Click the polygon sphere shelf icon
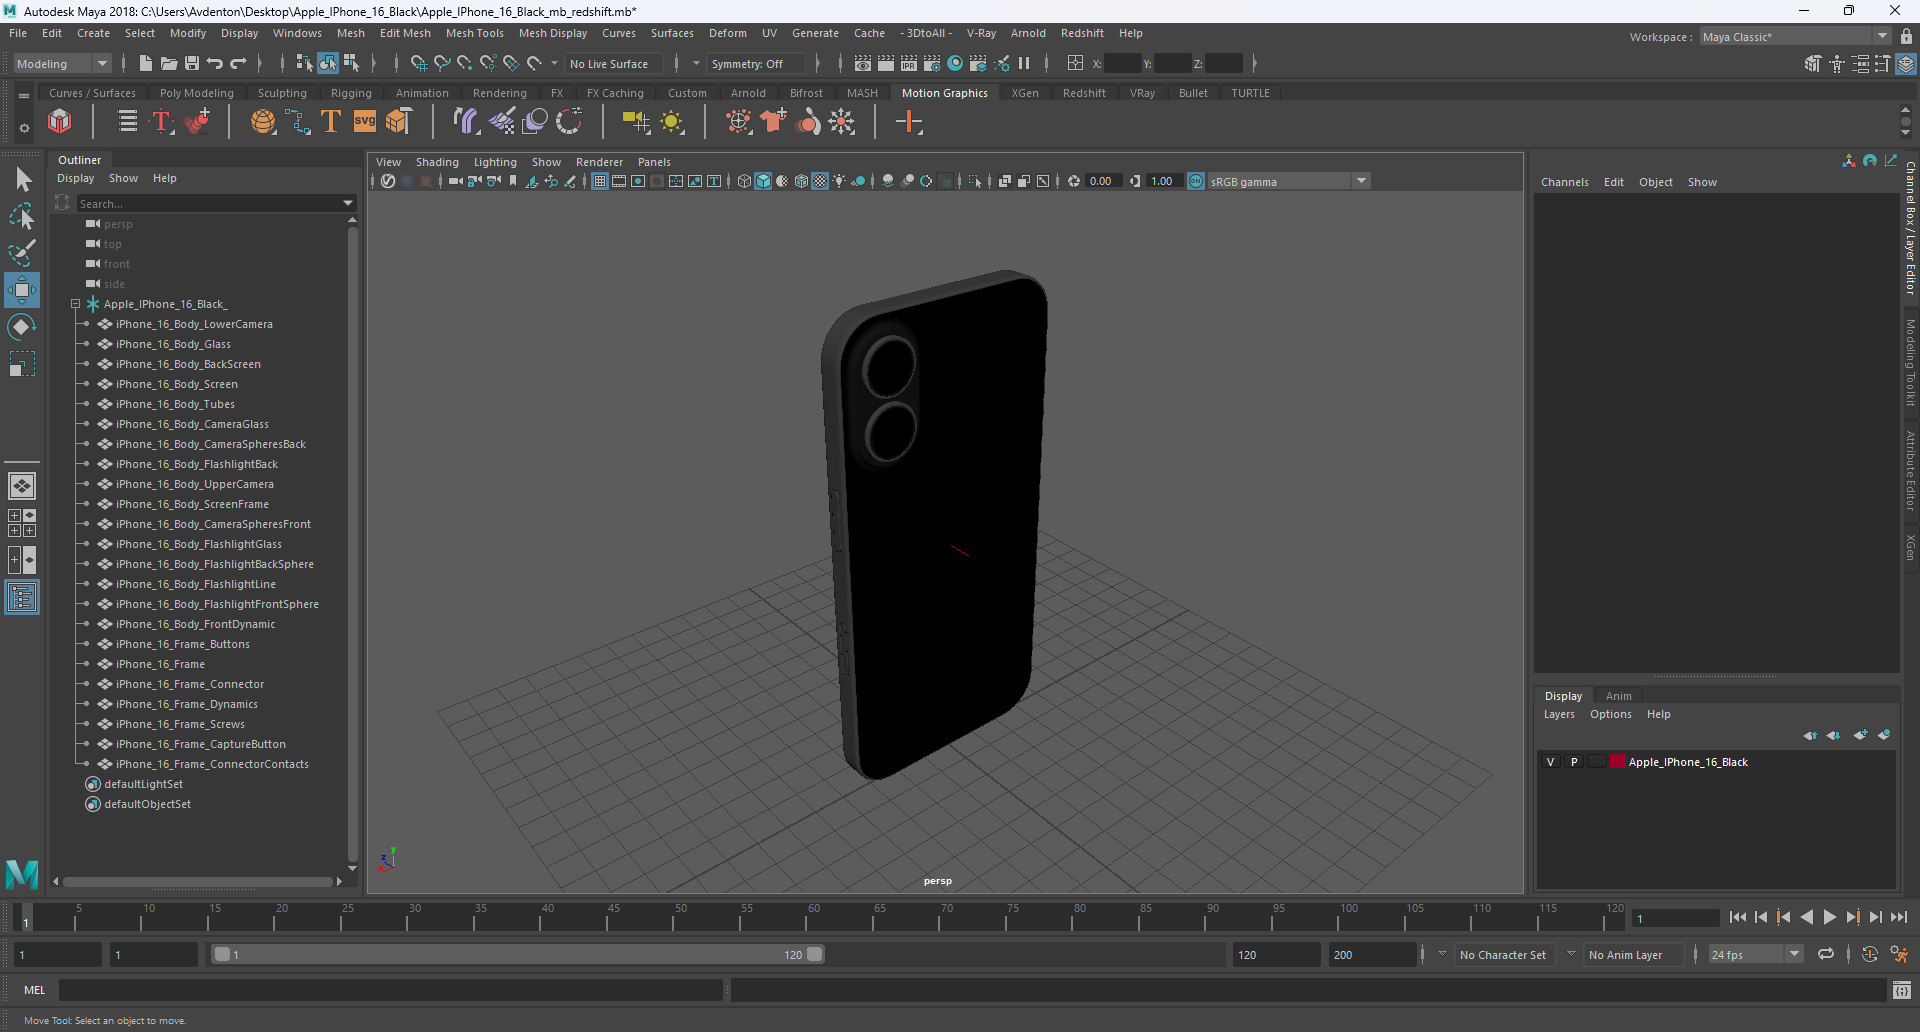This screenshot has height=1032, width=1920. [263, 122]
